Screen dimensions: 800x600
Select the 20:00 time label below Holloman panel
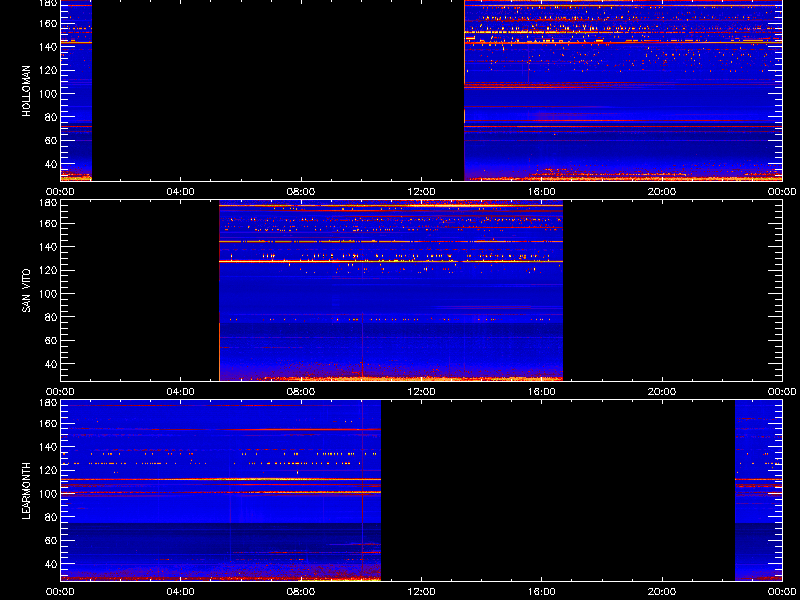click(662, 192)
